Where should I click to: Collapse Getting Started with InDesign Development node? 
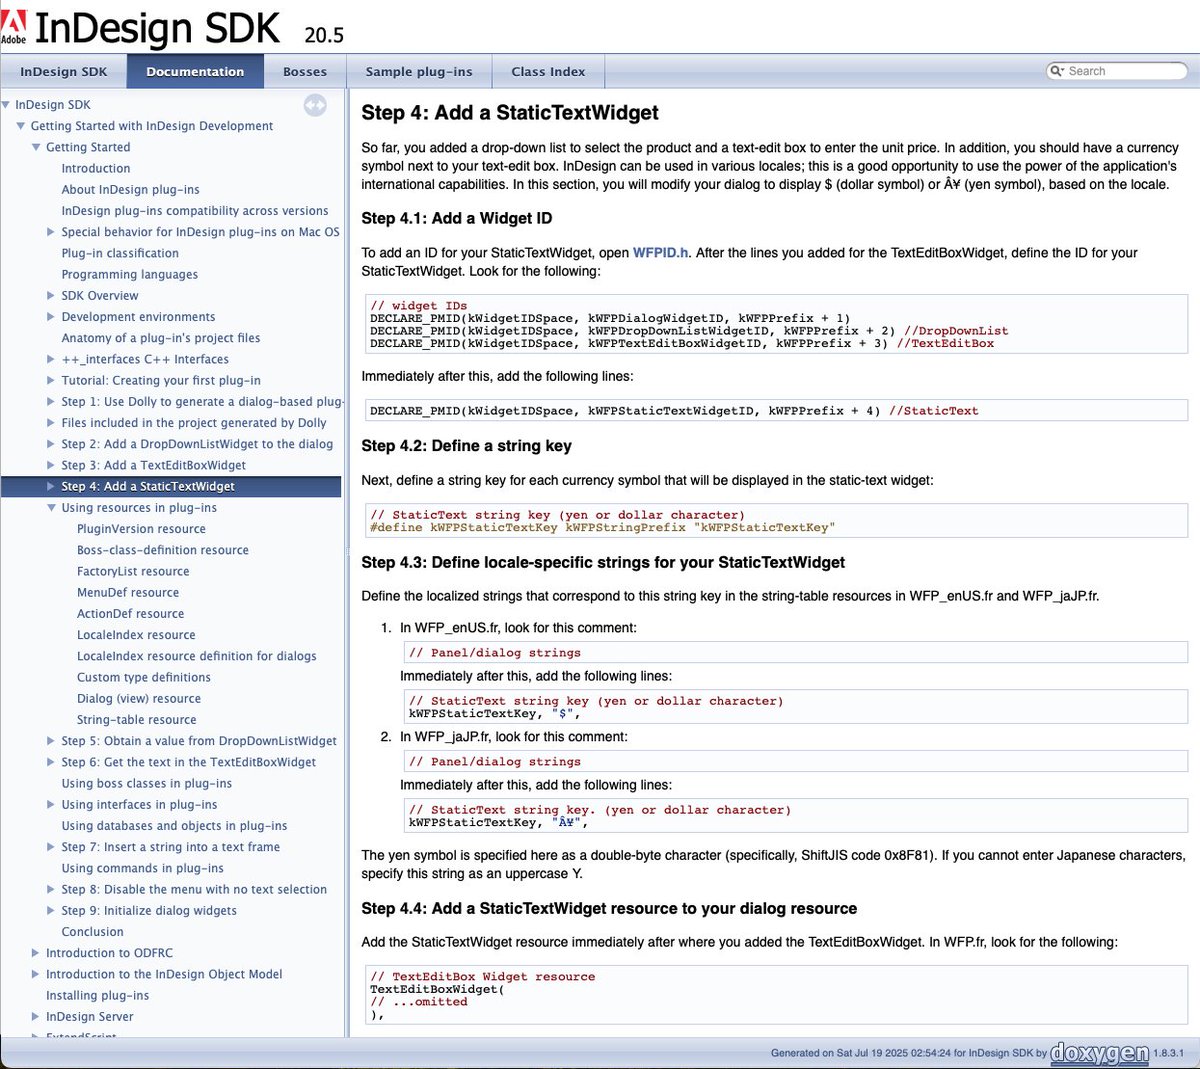coord(21,126)
